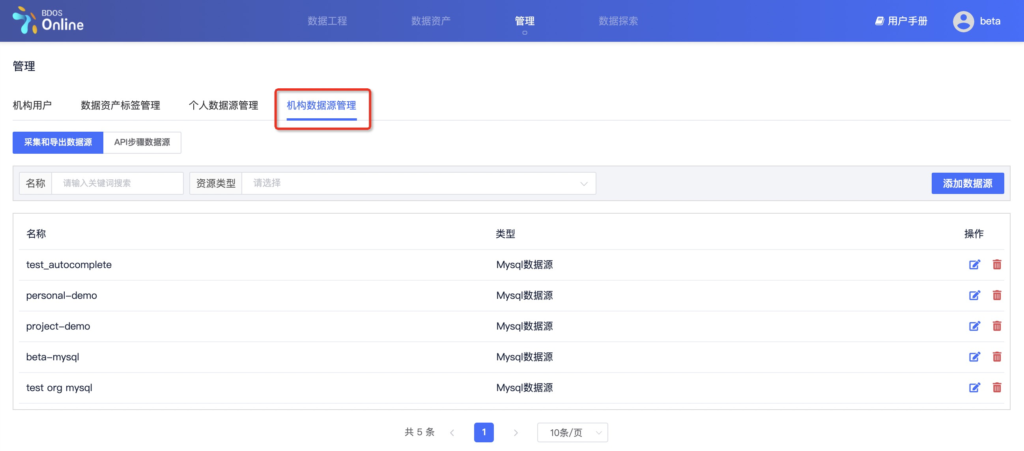Edit the personal-demo data source
Viewport: 1024px width, 451px height.
pyautogui.click(x=974, y=296)
